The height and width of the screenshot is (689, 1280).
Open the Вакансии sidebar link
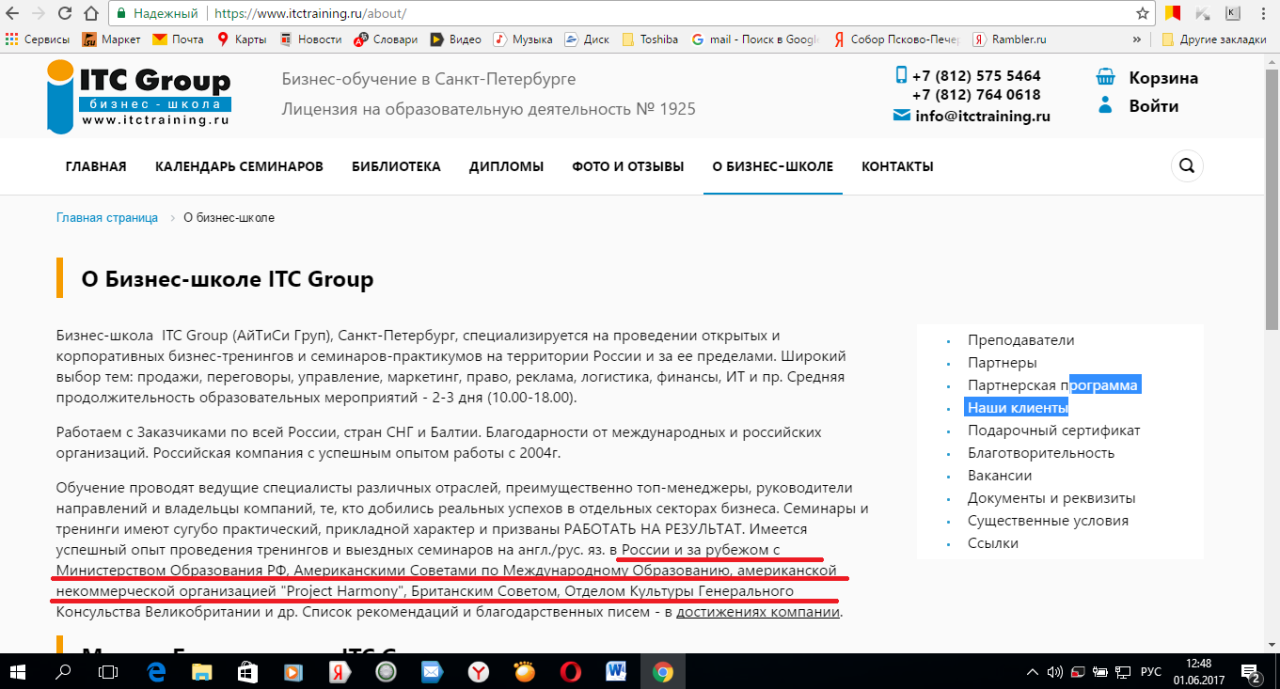(1000, 475)
